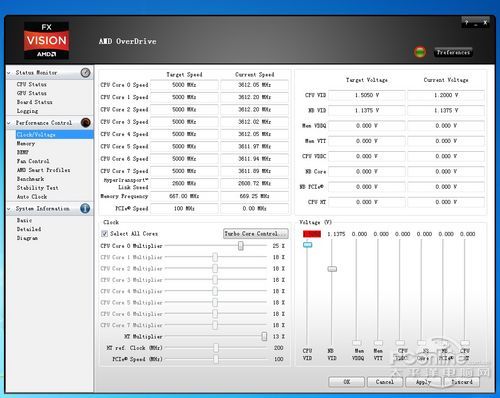Open the Fan Control page
This screenshot has width=500, height=398.
click(33, 161)
